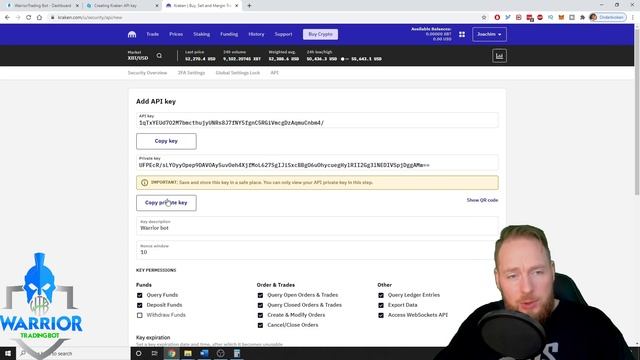Image resolution: width=640 pixels, height=360 pixels.
Task: Toggle the Export Data checkbox
Action: [x=381, y=305]
